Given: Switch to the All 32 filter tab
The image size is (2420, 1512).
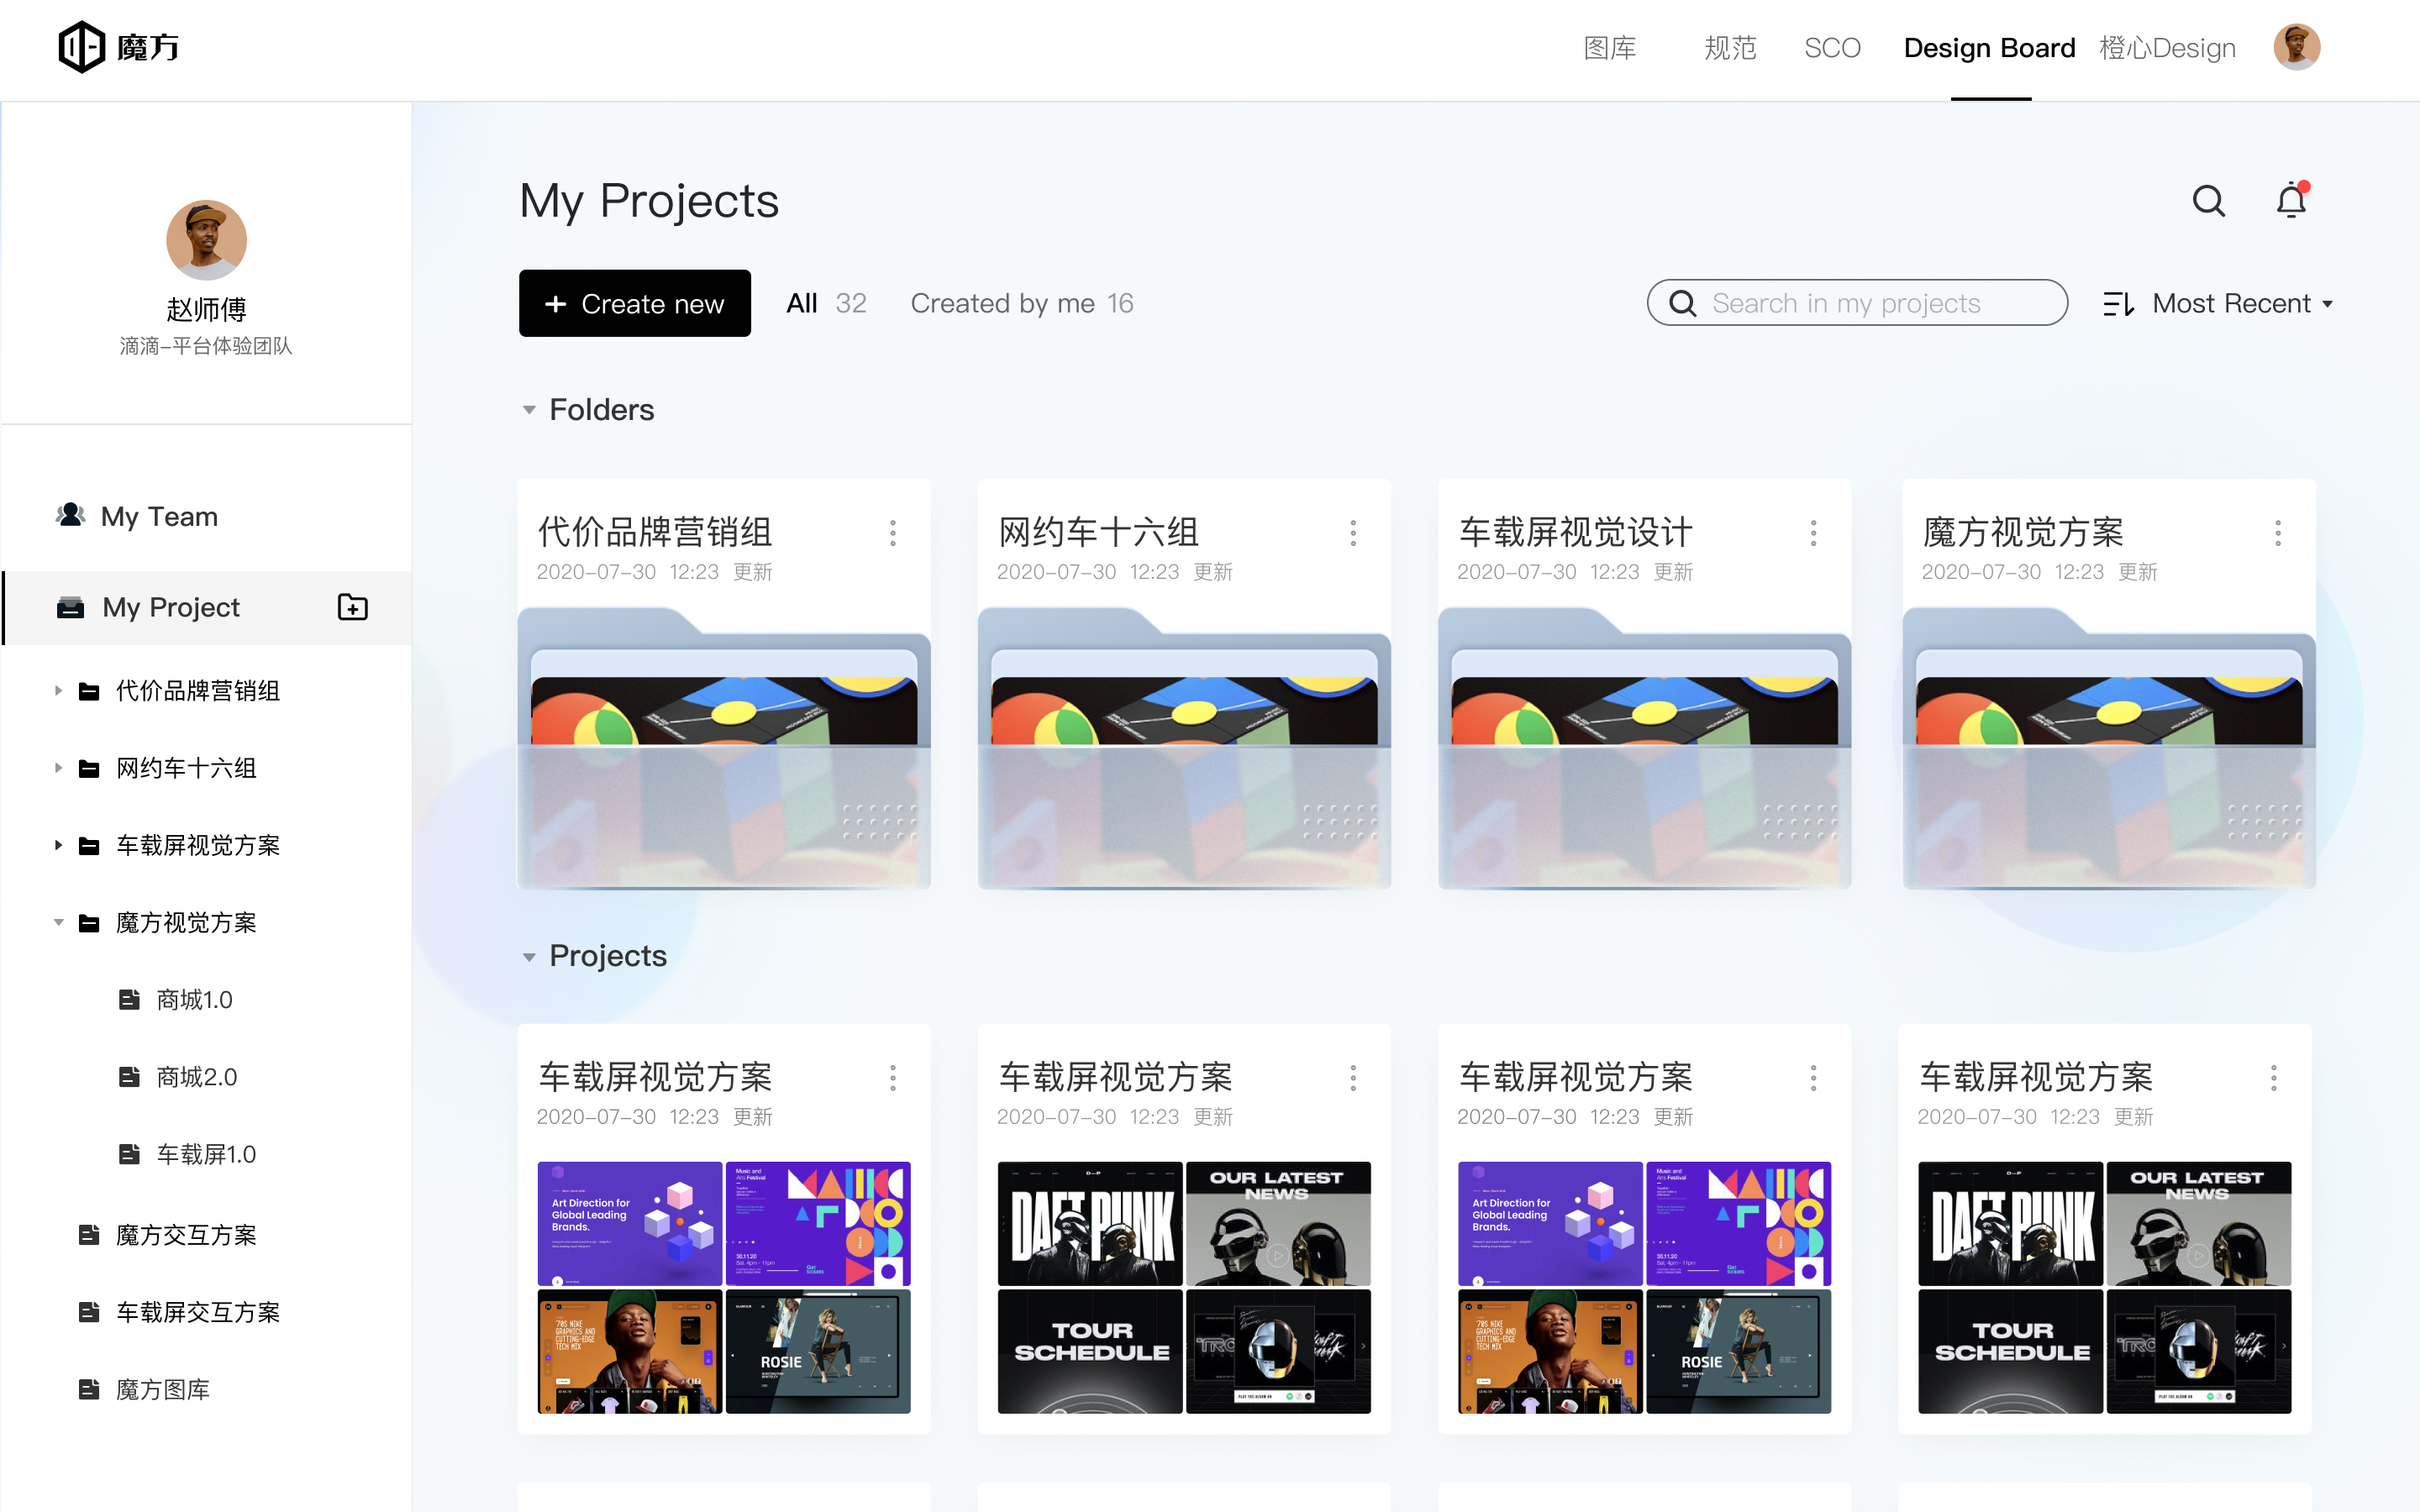Looking at the screenshot, I should [826, 303].
